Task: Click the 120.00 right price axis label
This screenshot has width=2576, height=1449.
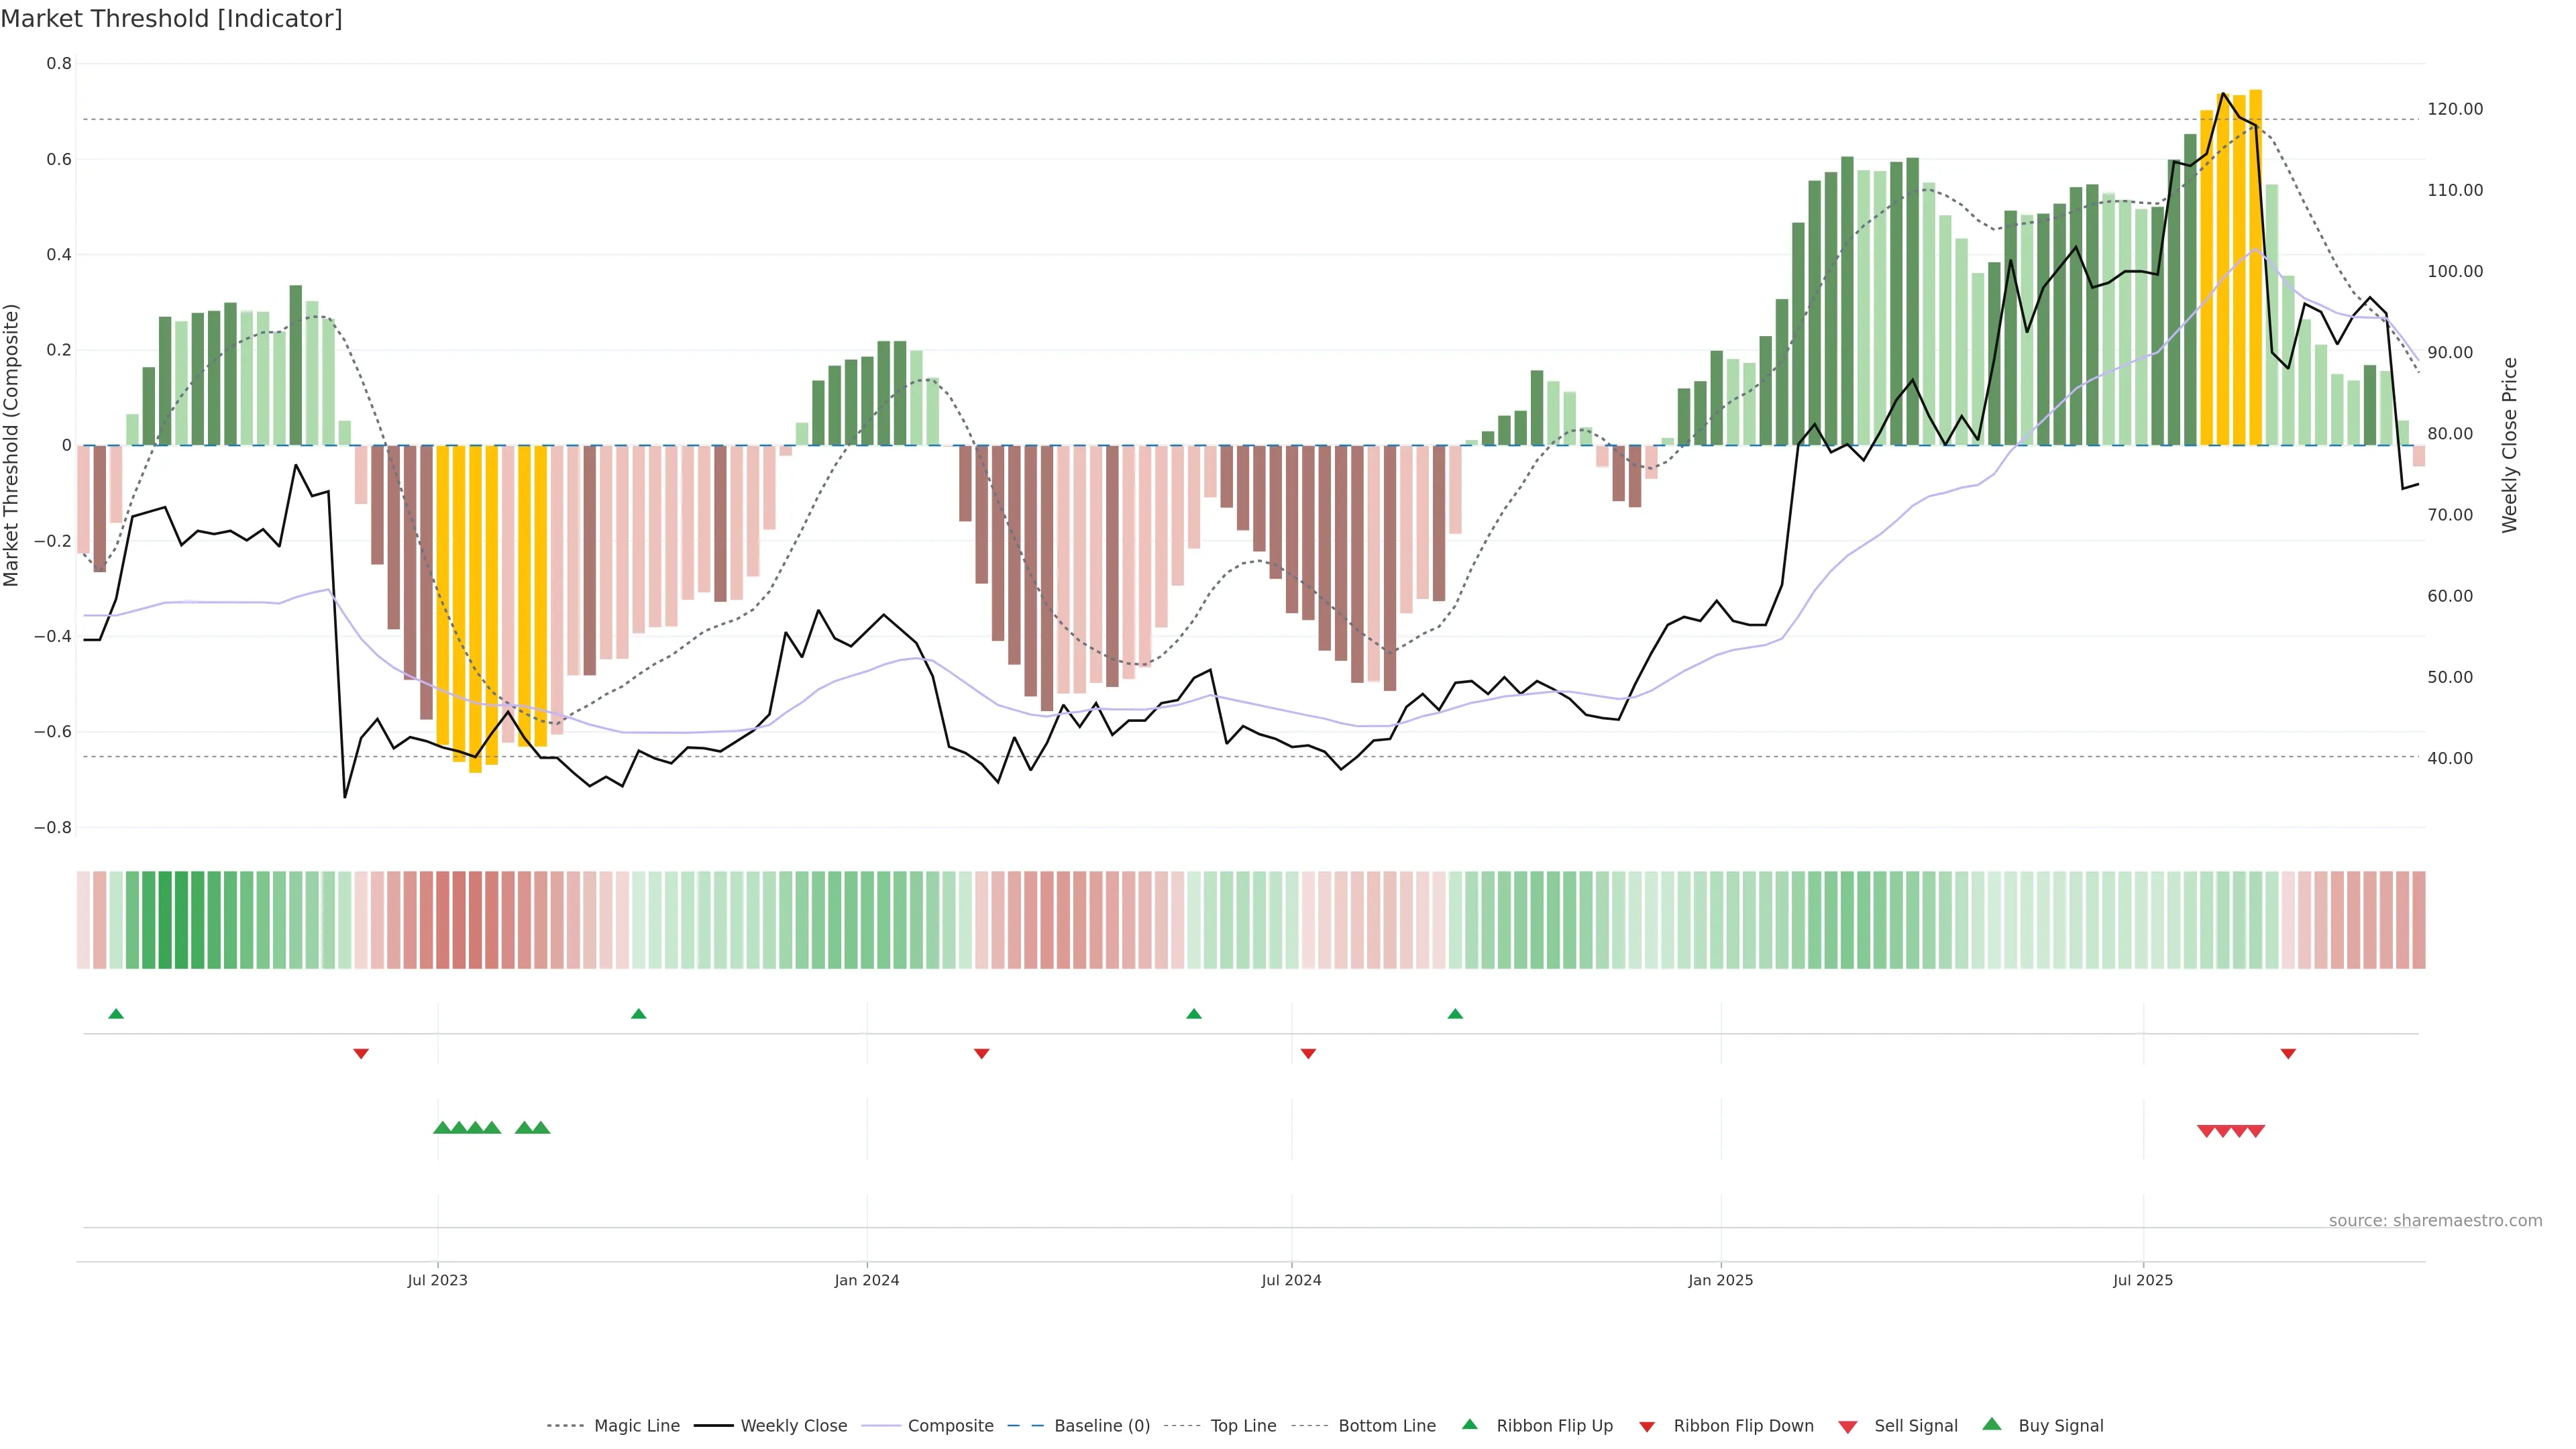Action: [2455, 109]
